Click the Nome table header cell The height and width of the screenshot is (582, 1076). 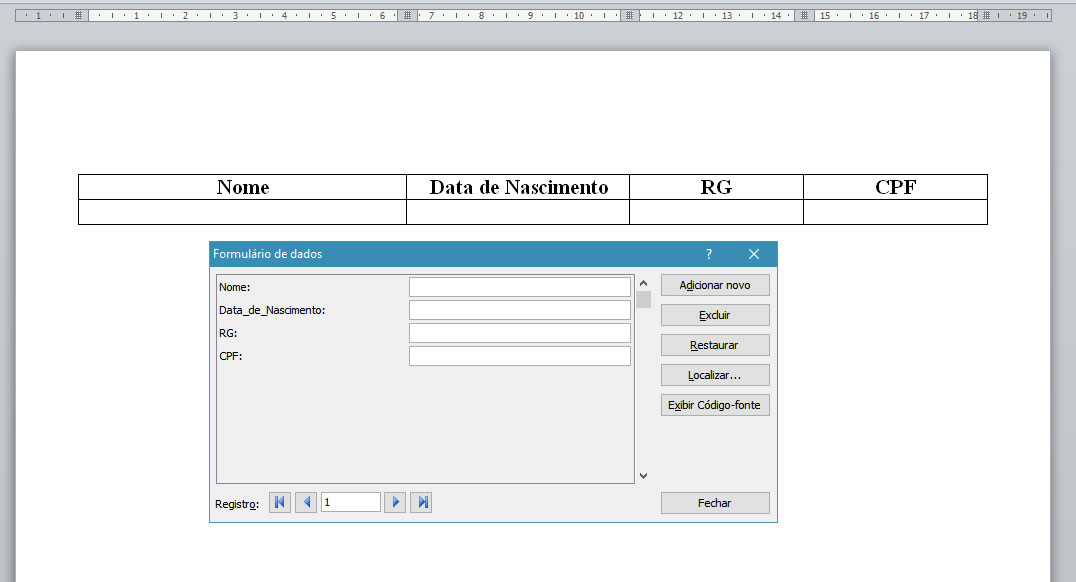tap(242, 187)
